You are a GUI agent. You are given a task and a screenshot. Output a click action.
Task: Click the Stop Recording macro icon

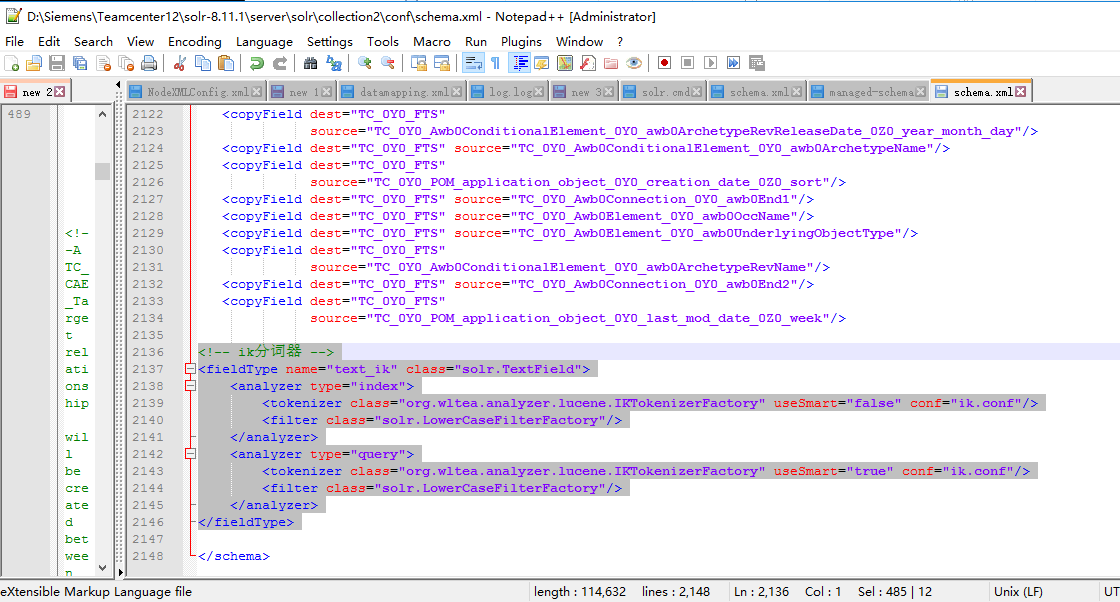687,63
